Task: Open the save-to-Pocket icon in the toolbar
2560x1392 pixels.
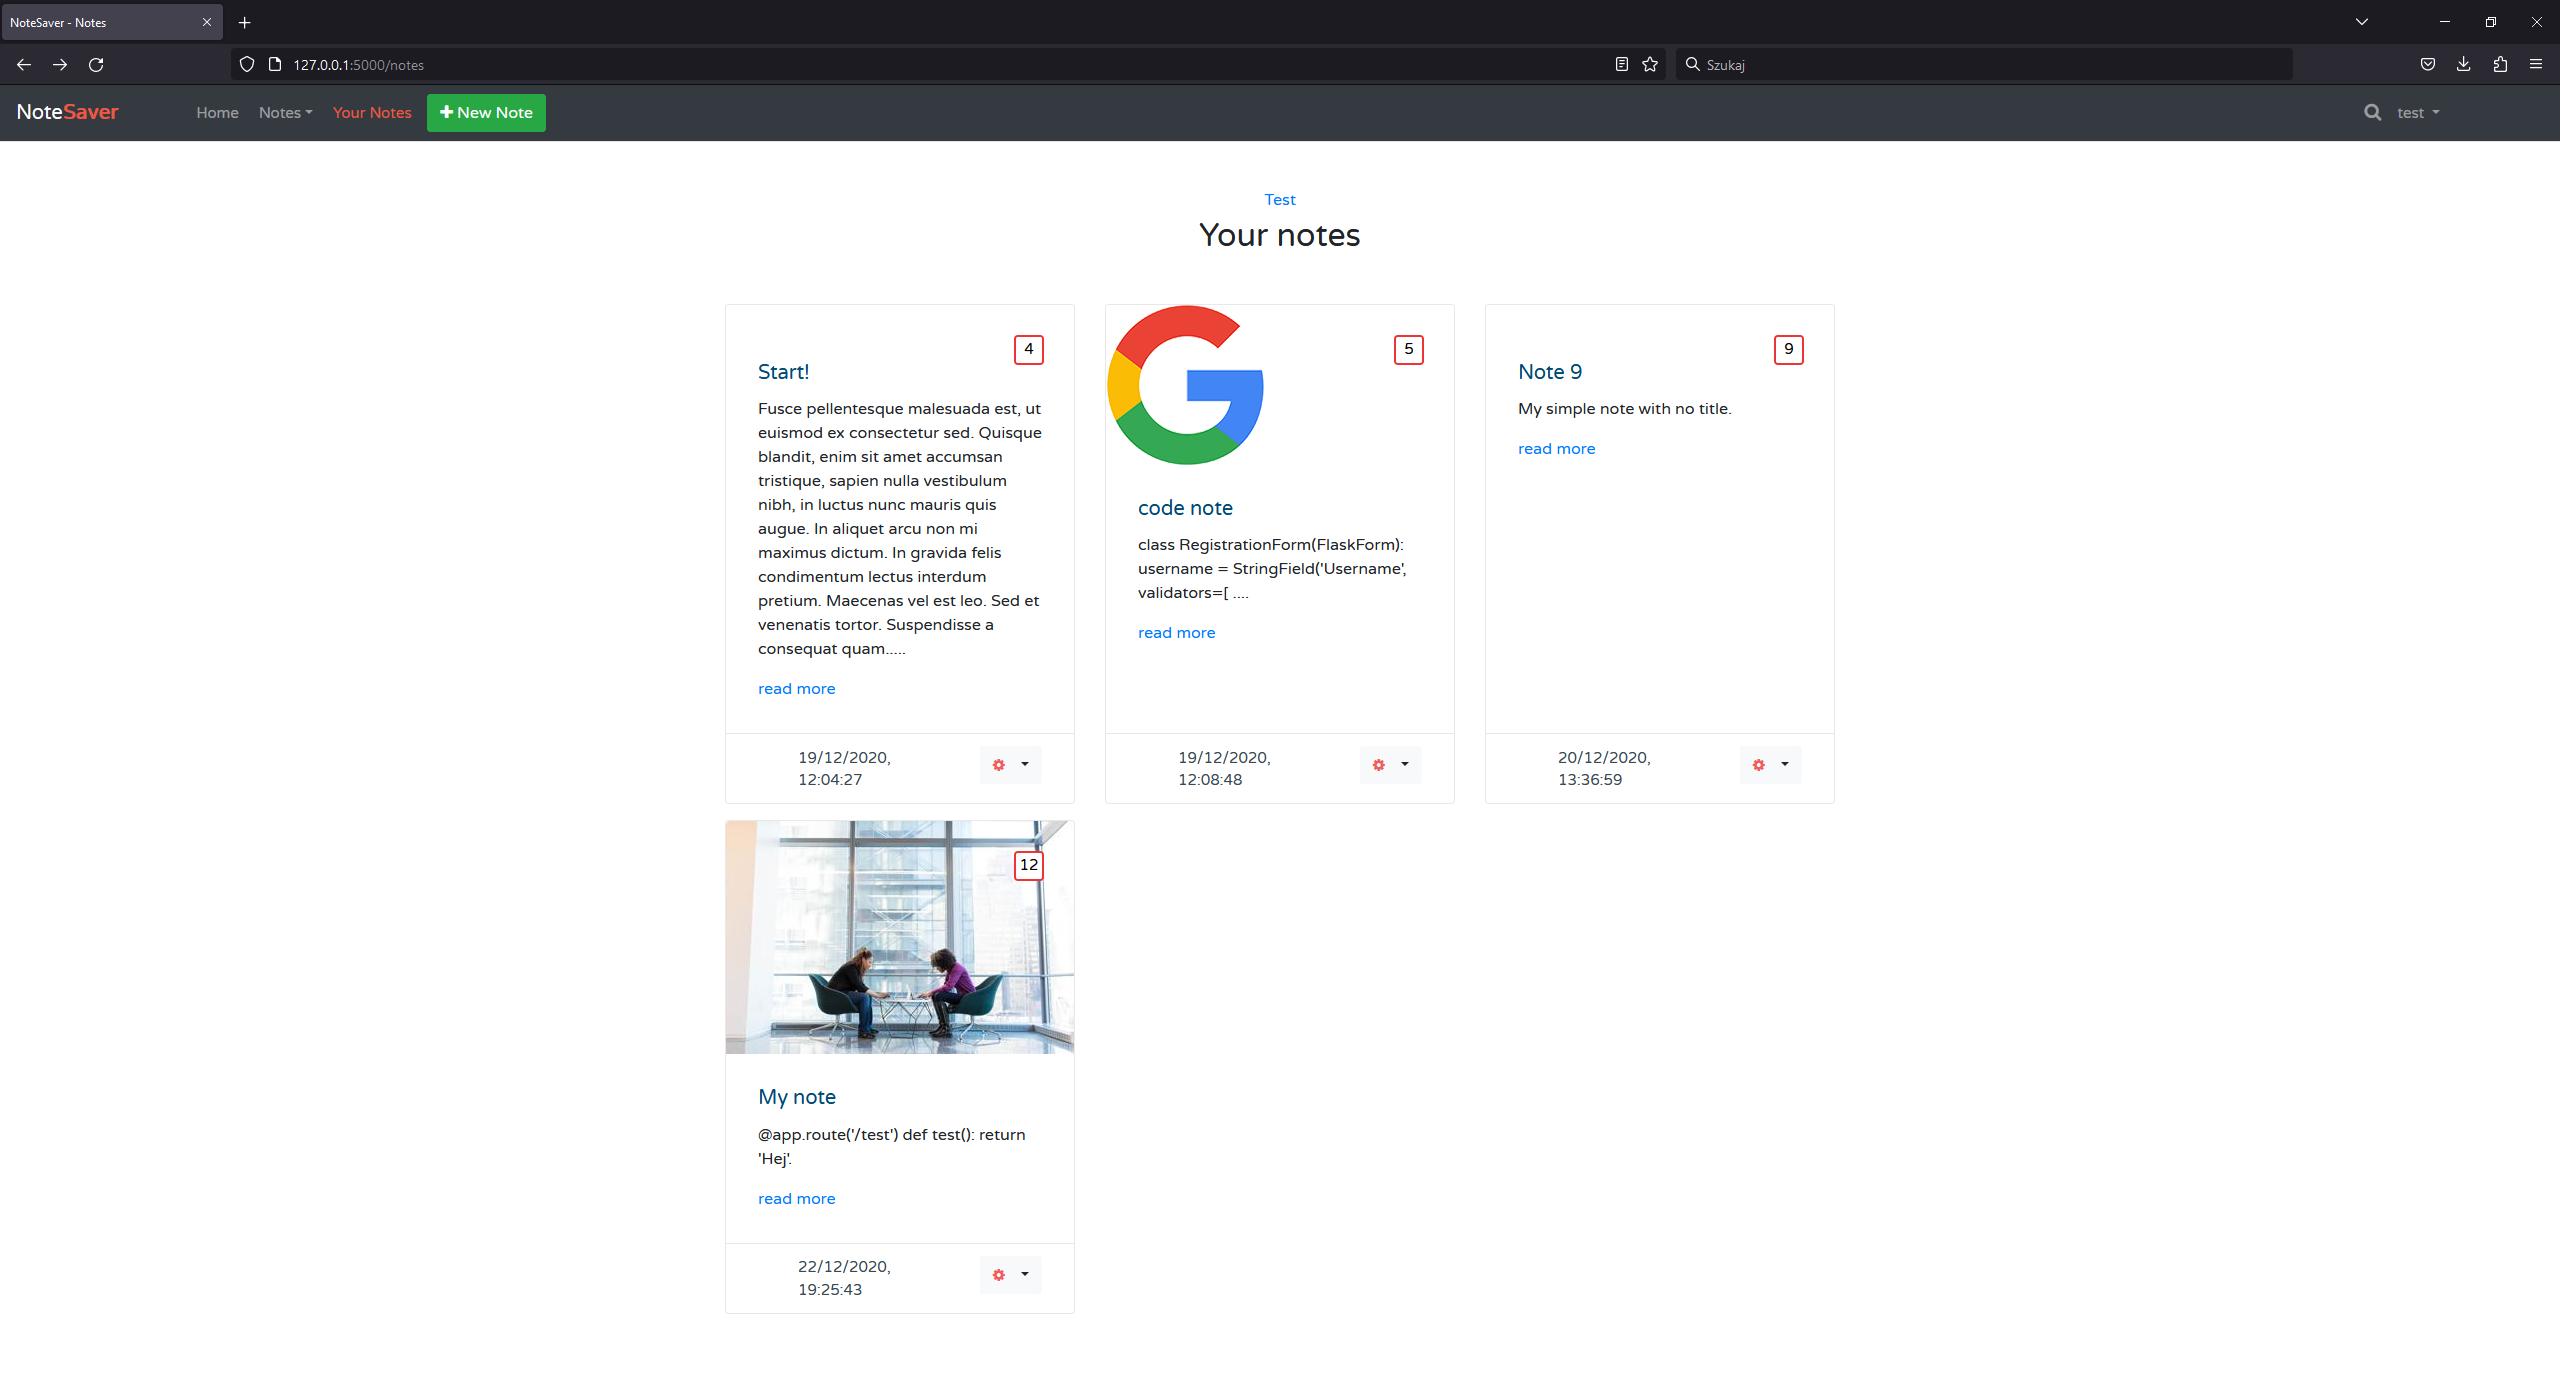Action: tap(2427, 64)
